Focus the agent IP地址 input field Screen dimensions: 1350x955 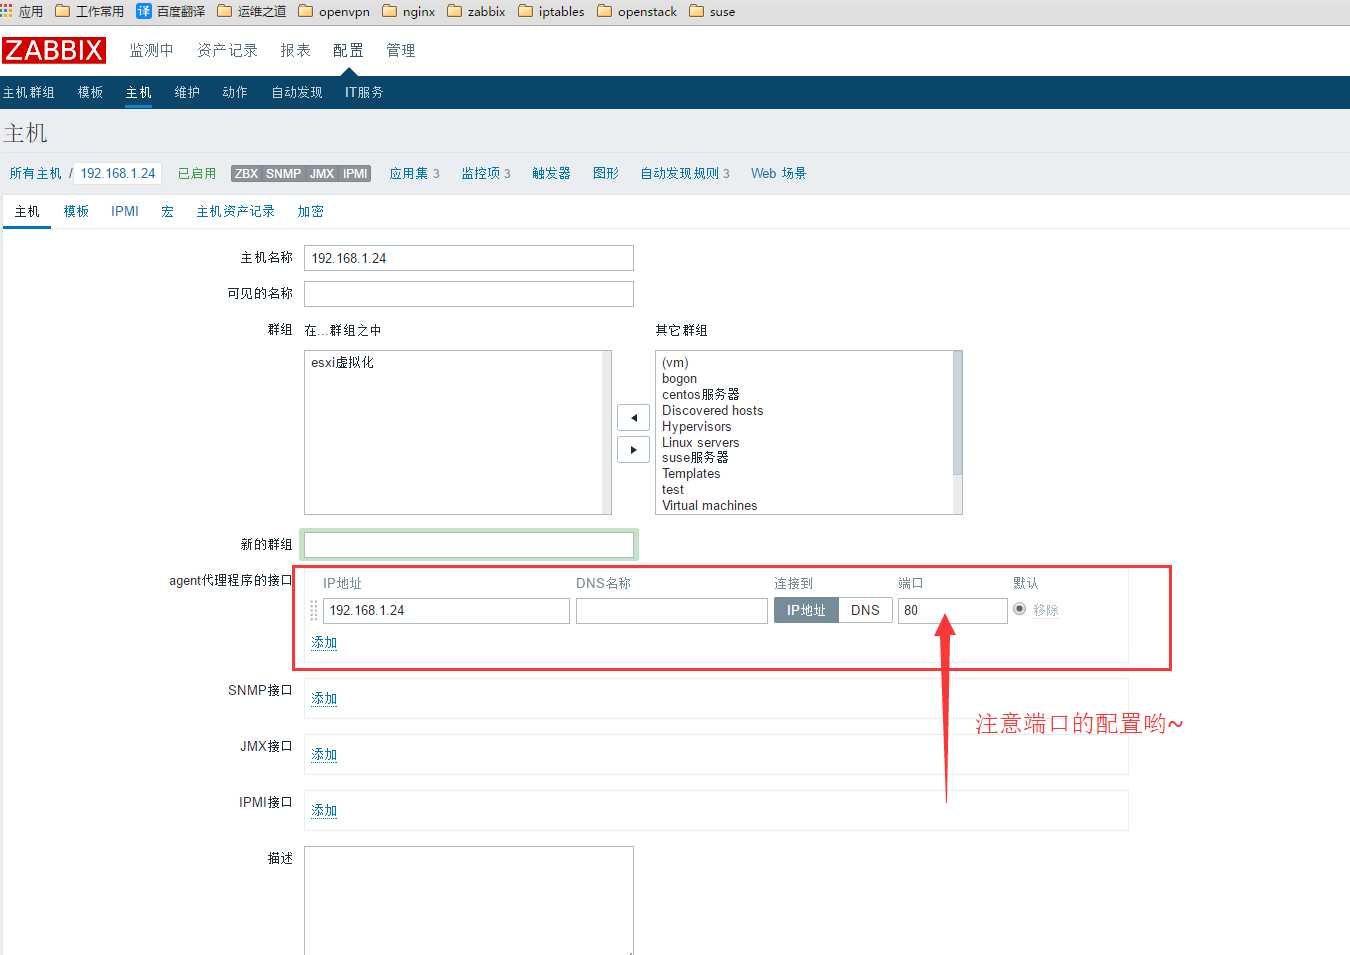446,610
